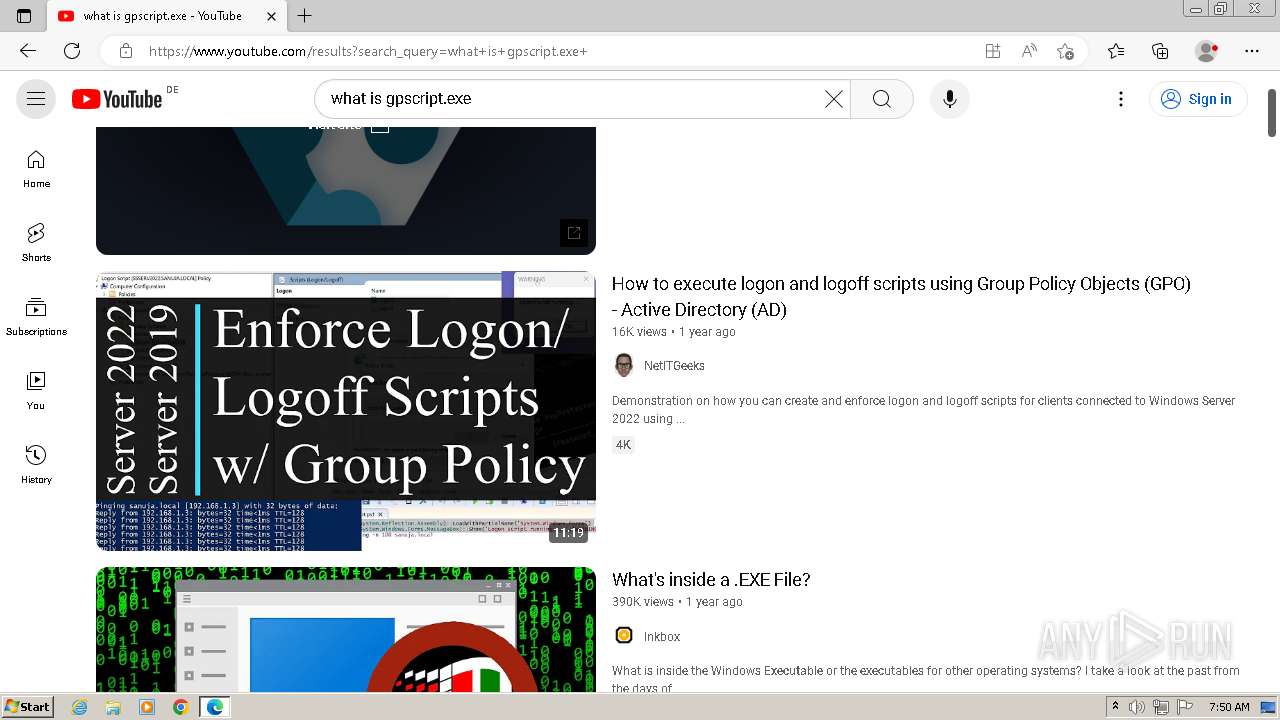Open Internet Explorer from the taskbar
Viewport: 1280px width, 720px height.
point(80,707)
